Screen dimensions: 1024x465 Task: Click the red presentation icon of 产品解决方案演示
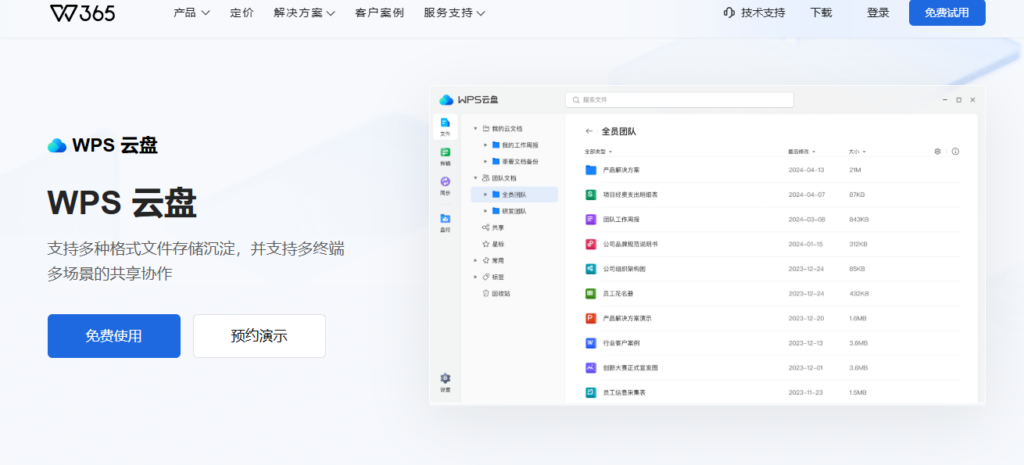591,318
